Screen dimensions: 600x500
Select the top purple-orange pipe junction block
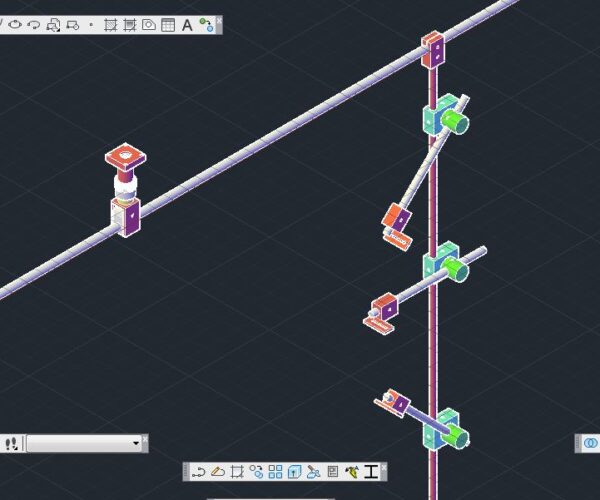pyautogui.click(x=433, y=50)
